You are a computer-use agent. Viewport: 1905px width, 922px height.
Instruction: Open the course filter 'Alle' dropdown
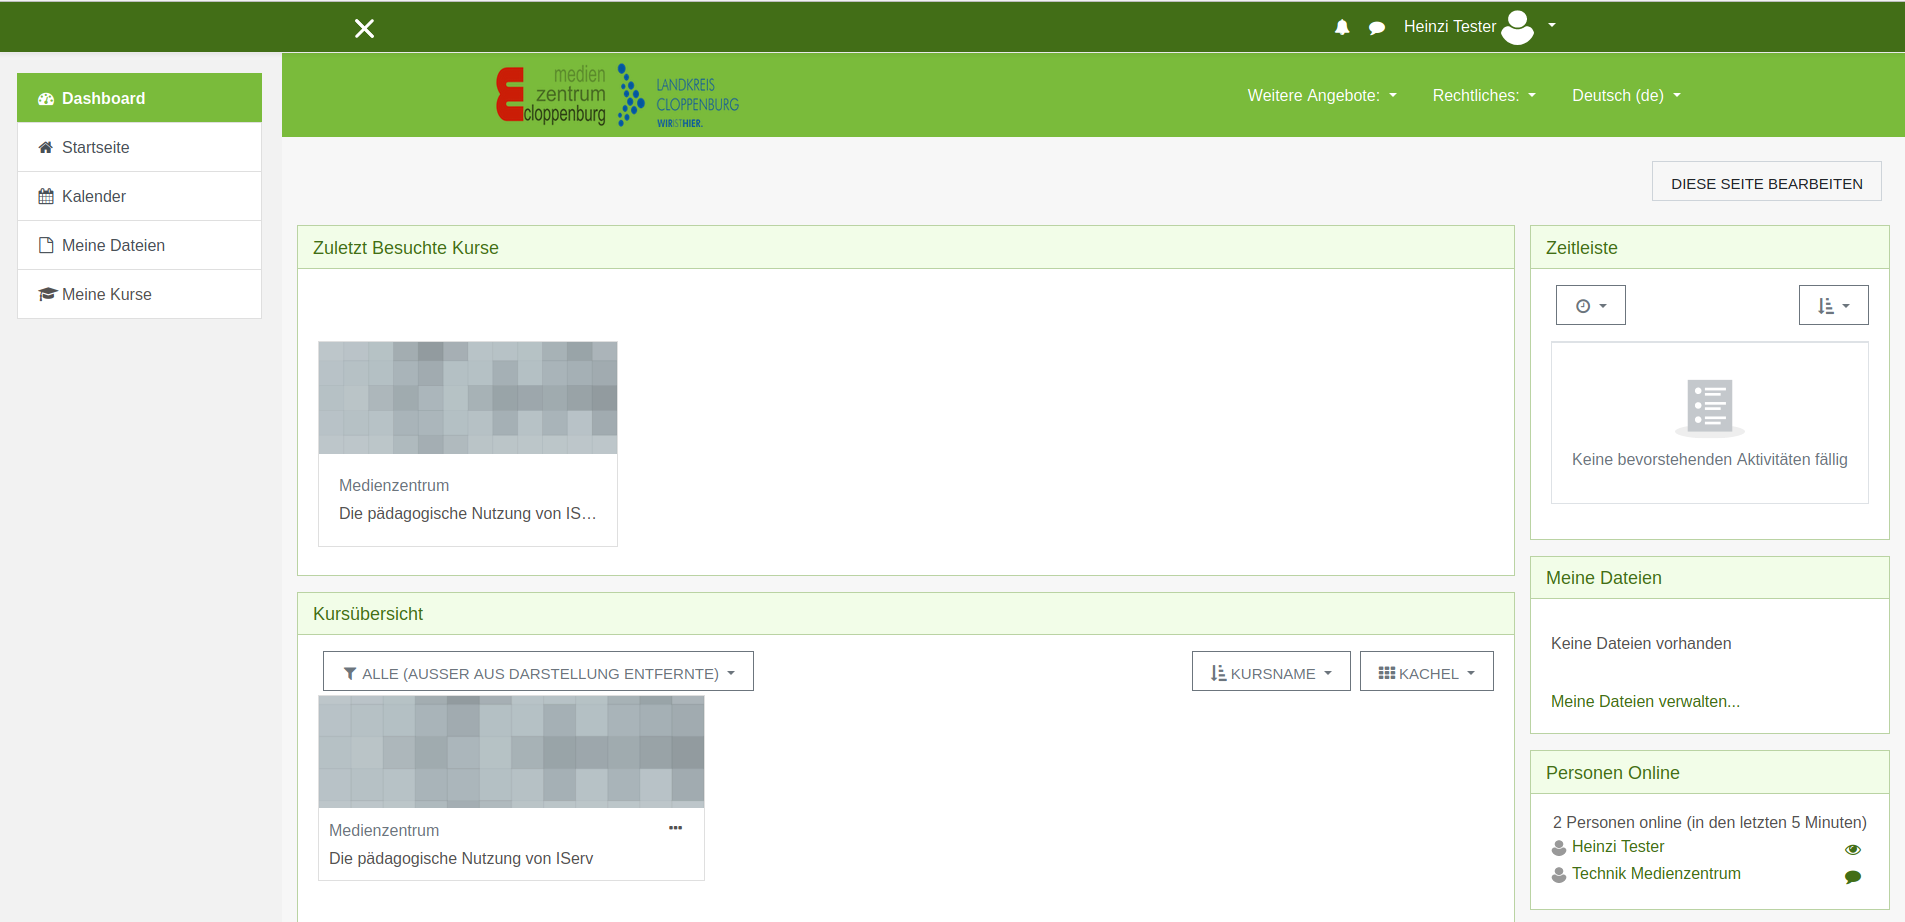coord(538,673)
